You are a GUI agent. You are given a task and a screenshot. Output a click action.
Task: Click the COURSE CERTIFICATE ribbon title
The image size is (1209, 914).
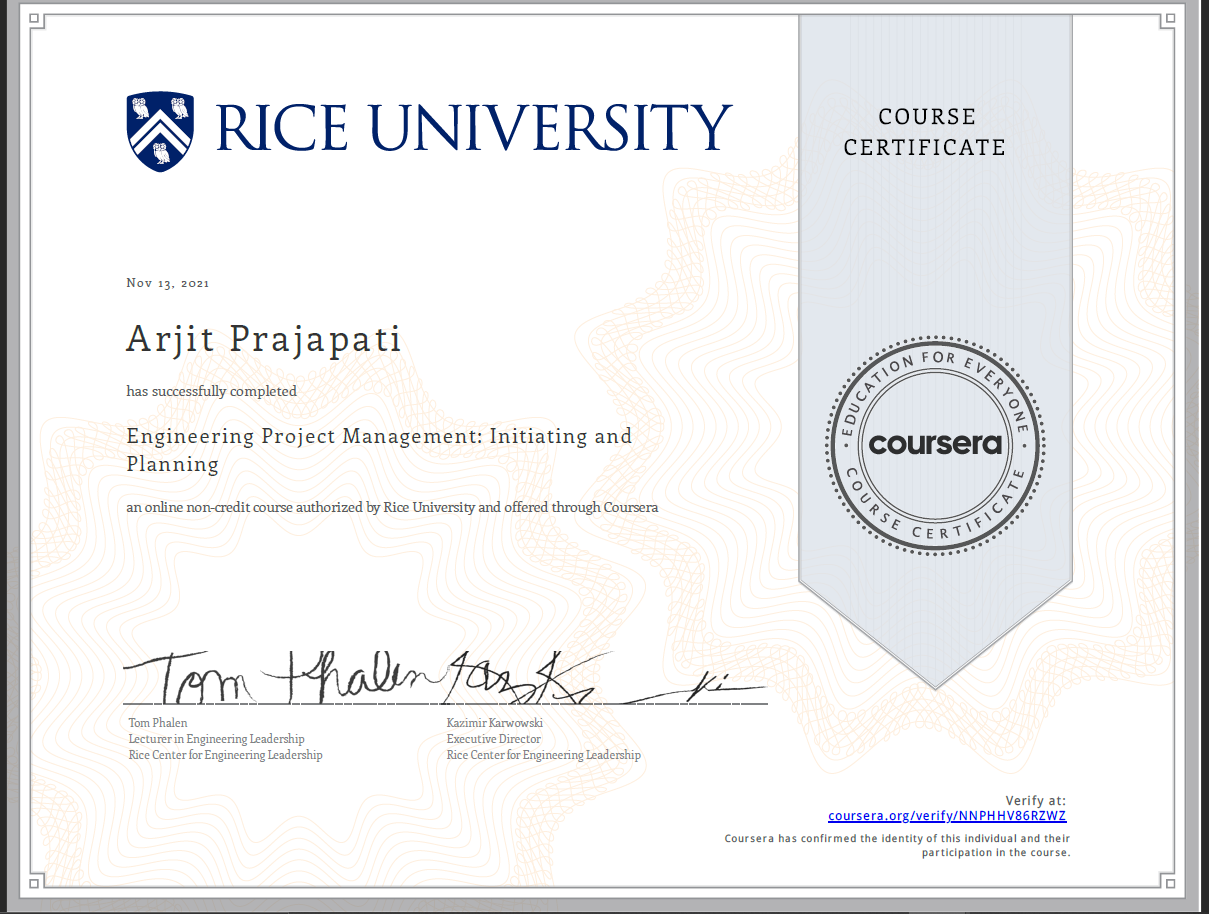(x=925, y=133)
